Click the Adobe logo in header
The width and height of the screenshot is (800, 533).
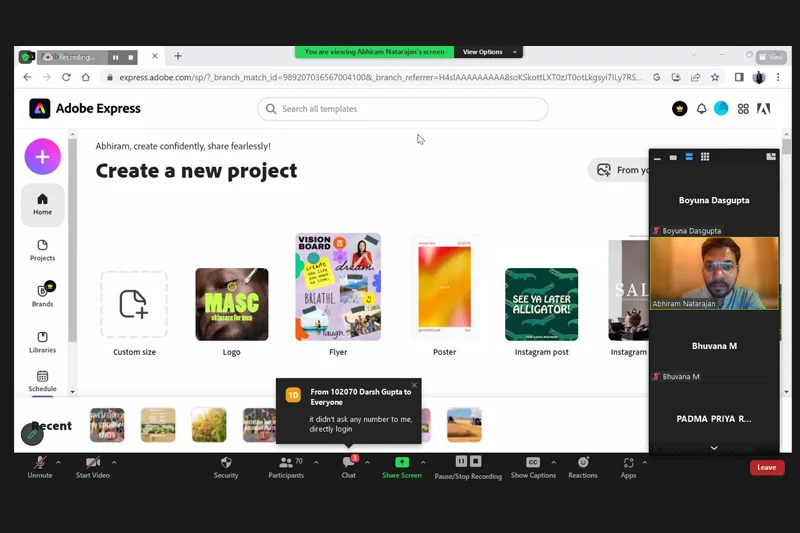764,109
